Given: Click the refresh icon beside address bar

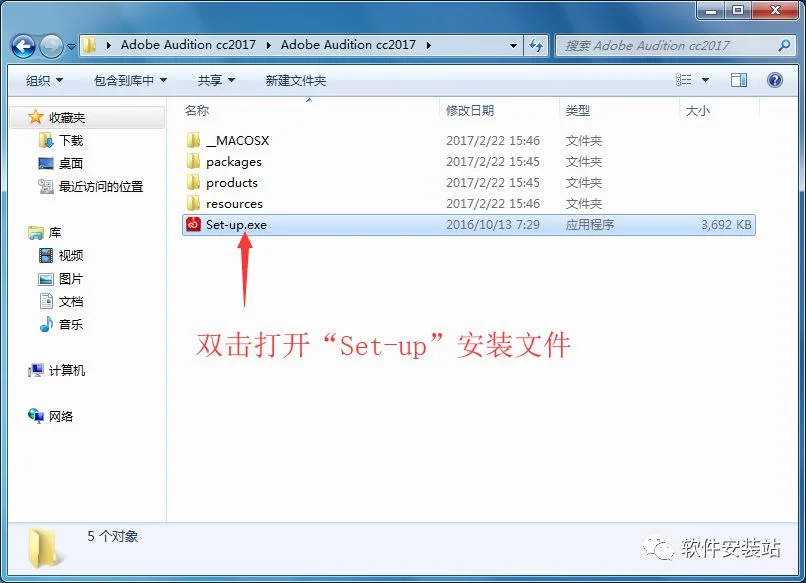Looking at the screenshot, I should click(x=536, y=45).
